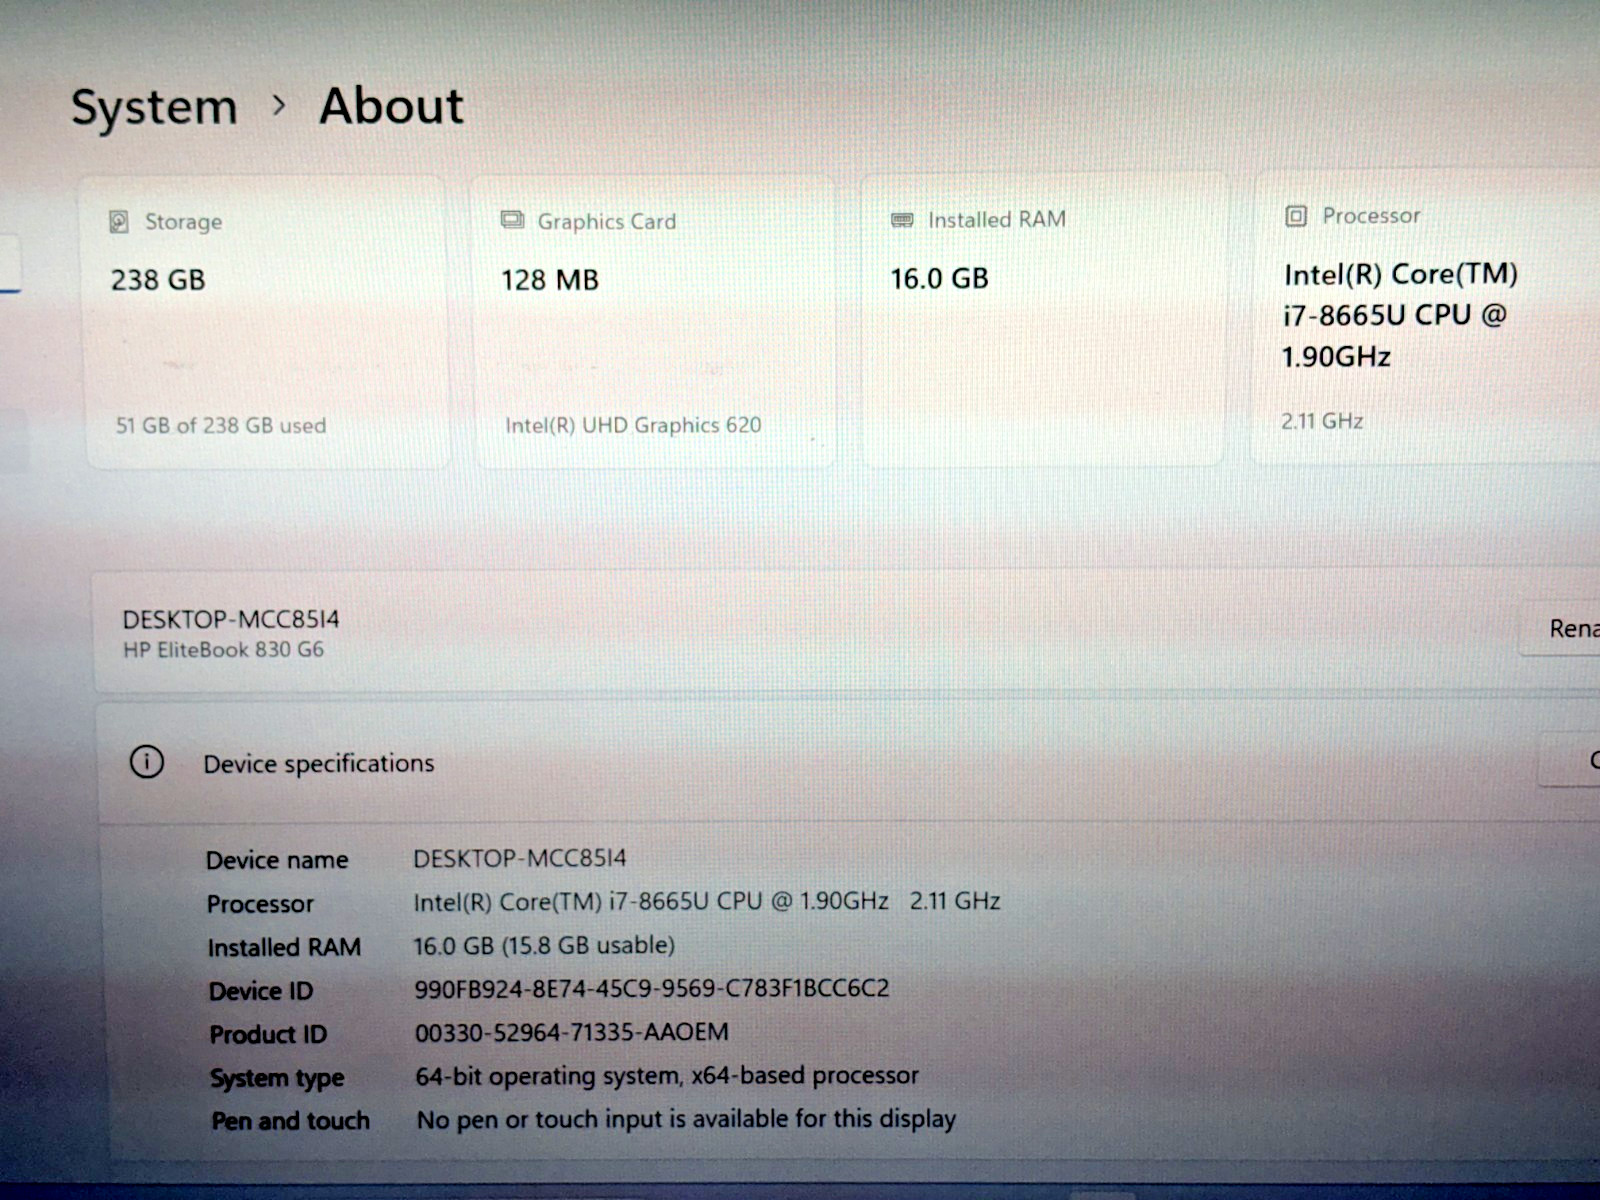Viewport: 1600px width, 1200px height.
Task: Select the Product ID label
Action: tap(268, 1034)
